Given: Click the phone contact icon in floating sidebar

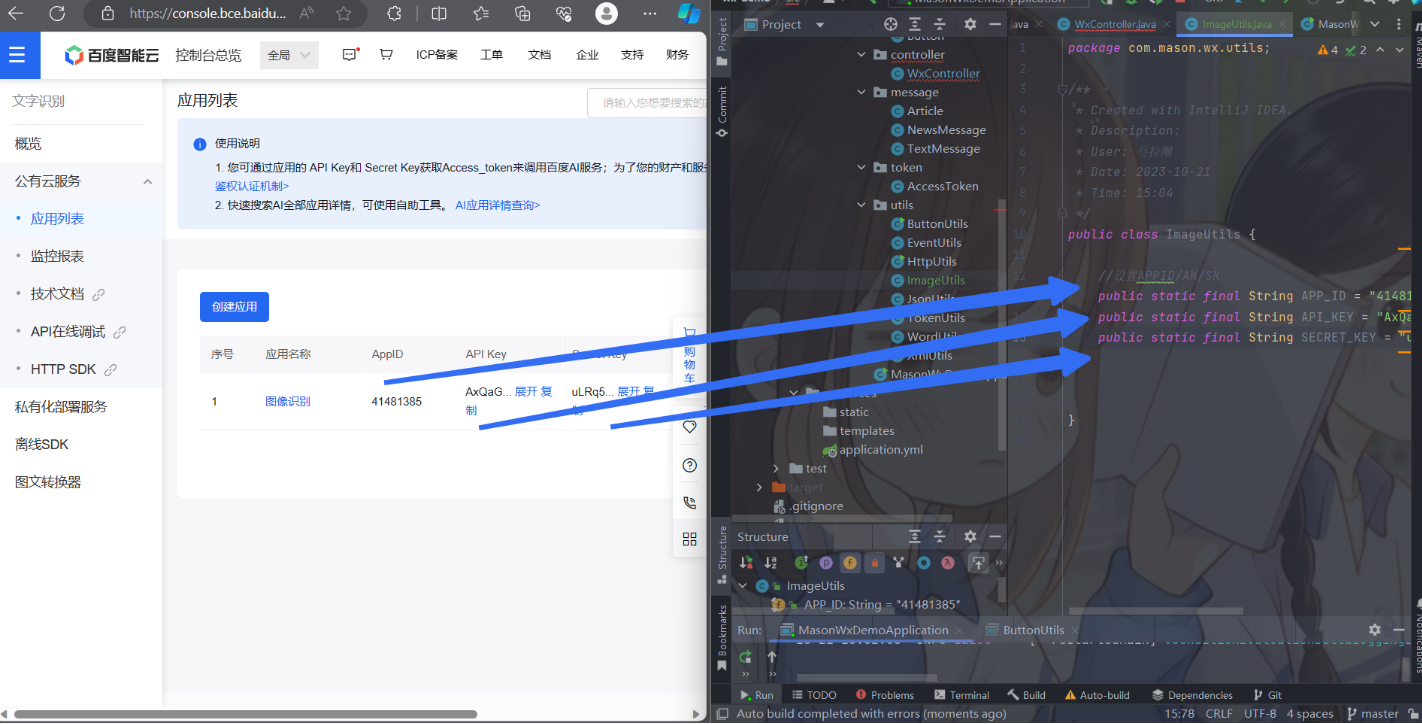Looking at the screenshot, I should pyautogui.click(x=689, y=503).
